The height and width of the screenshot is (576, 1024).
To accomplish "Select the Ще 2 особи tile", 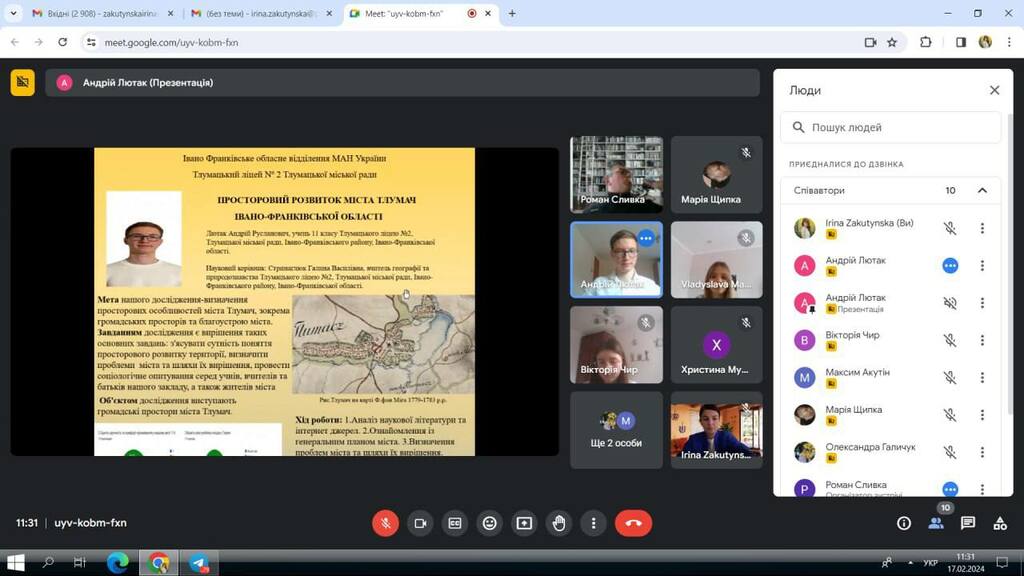I will (x=616, y=430).
